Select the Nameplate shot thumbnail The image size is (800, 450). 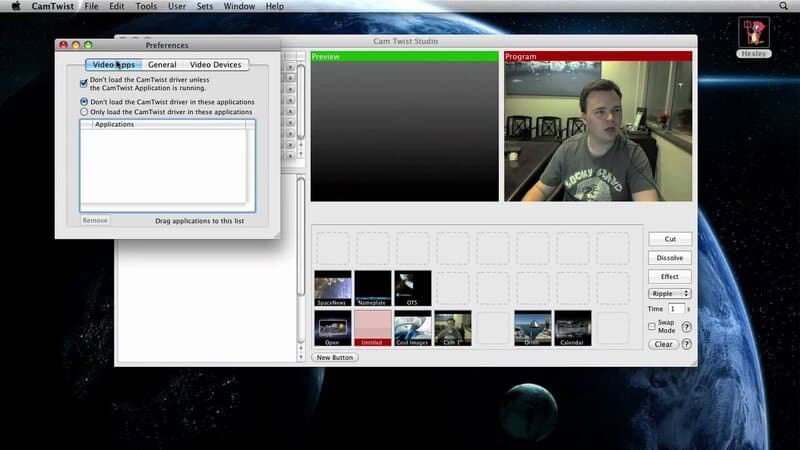coord(372,288)
